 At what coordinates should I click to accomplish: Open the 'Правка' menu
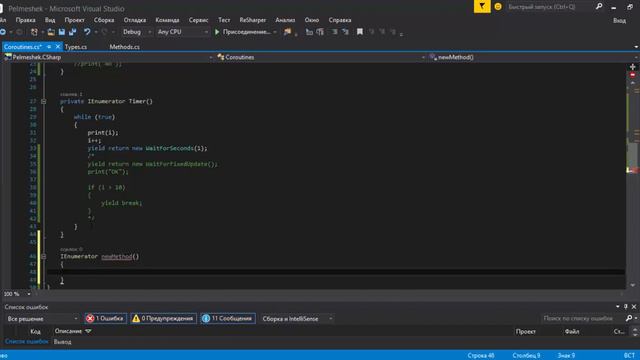point(25,20)
